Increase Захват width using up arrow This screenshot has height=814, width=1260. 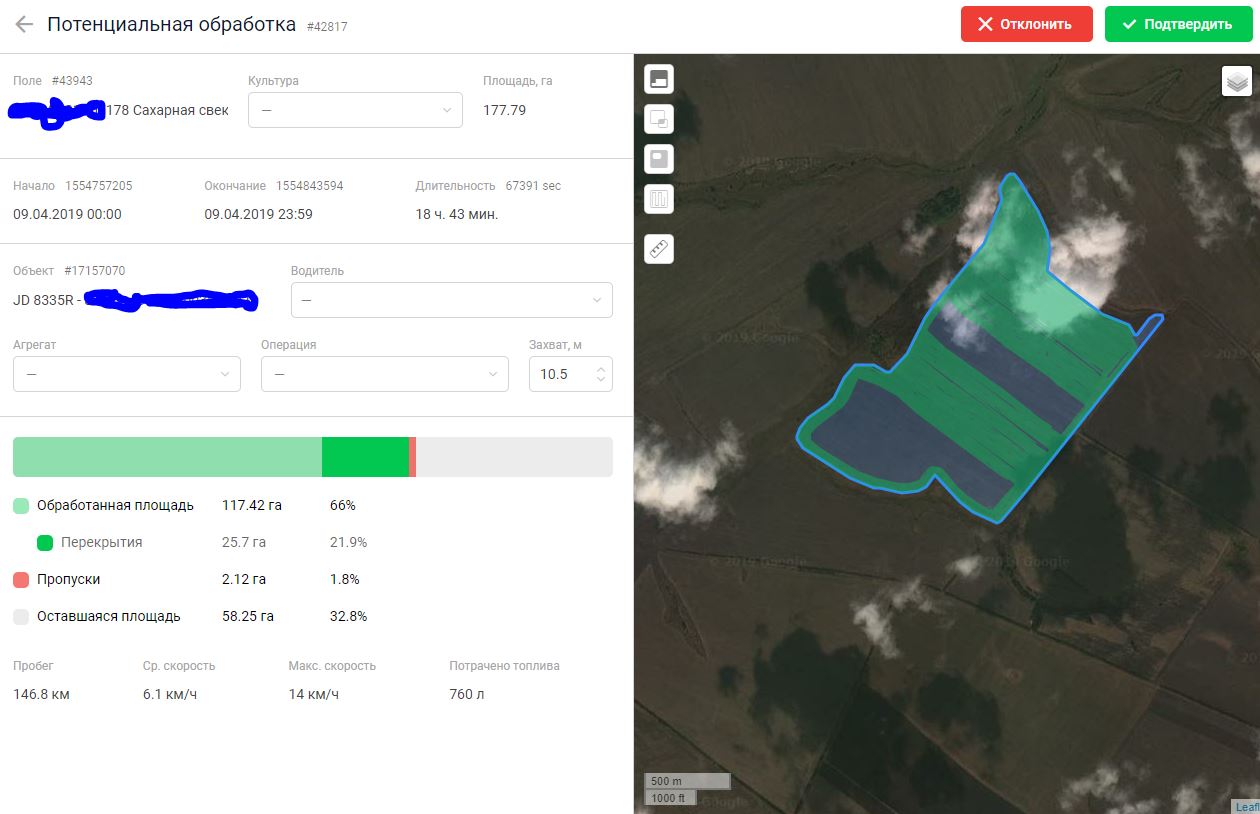(600, 368)
